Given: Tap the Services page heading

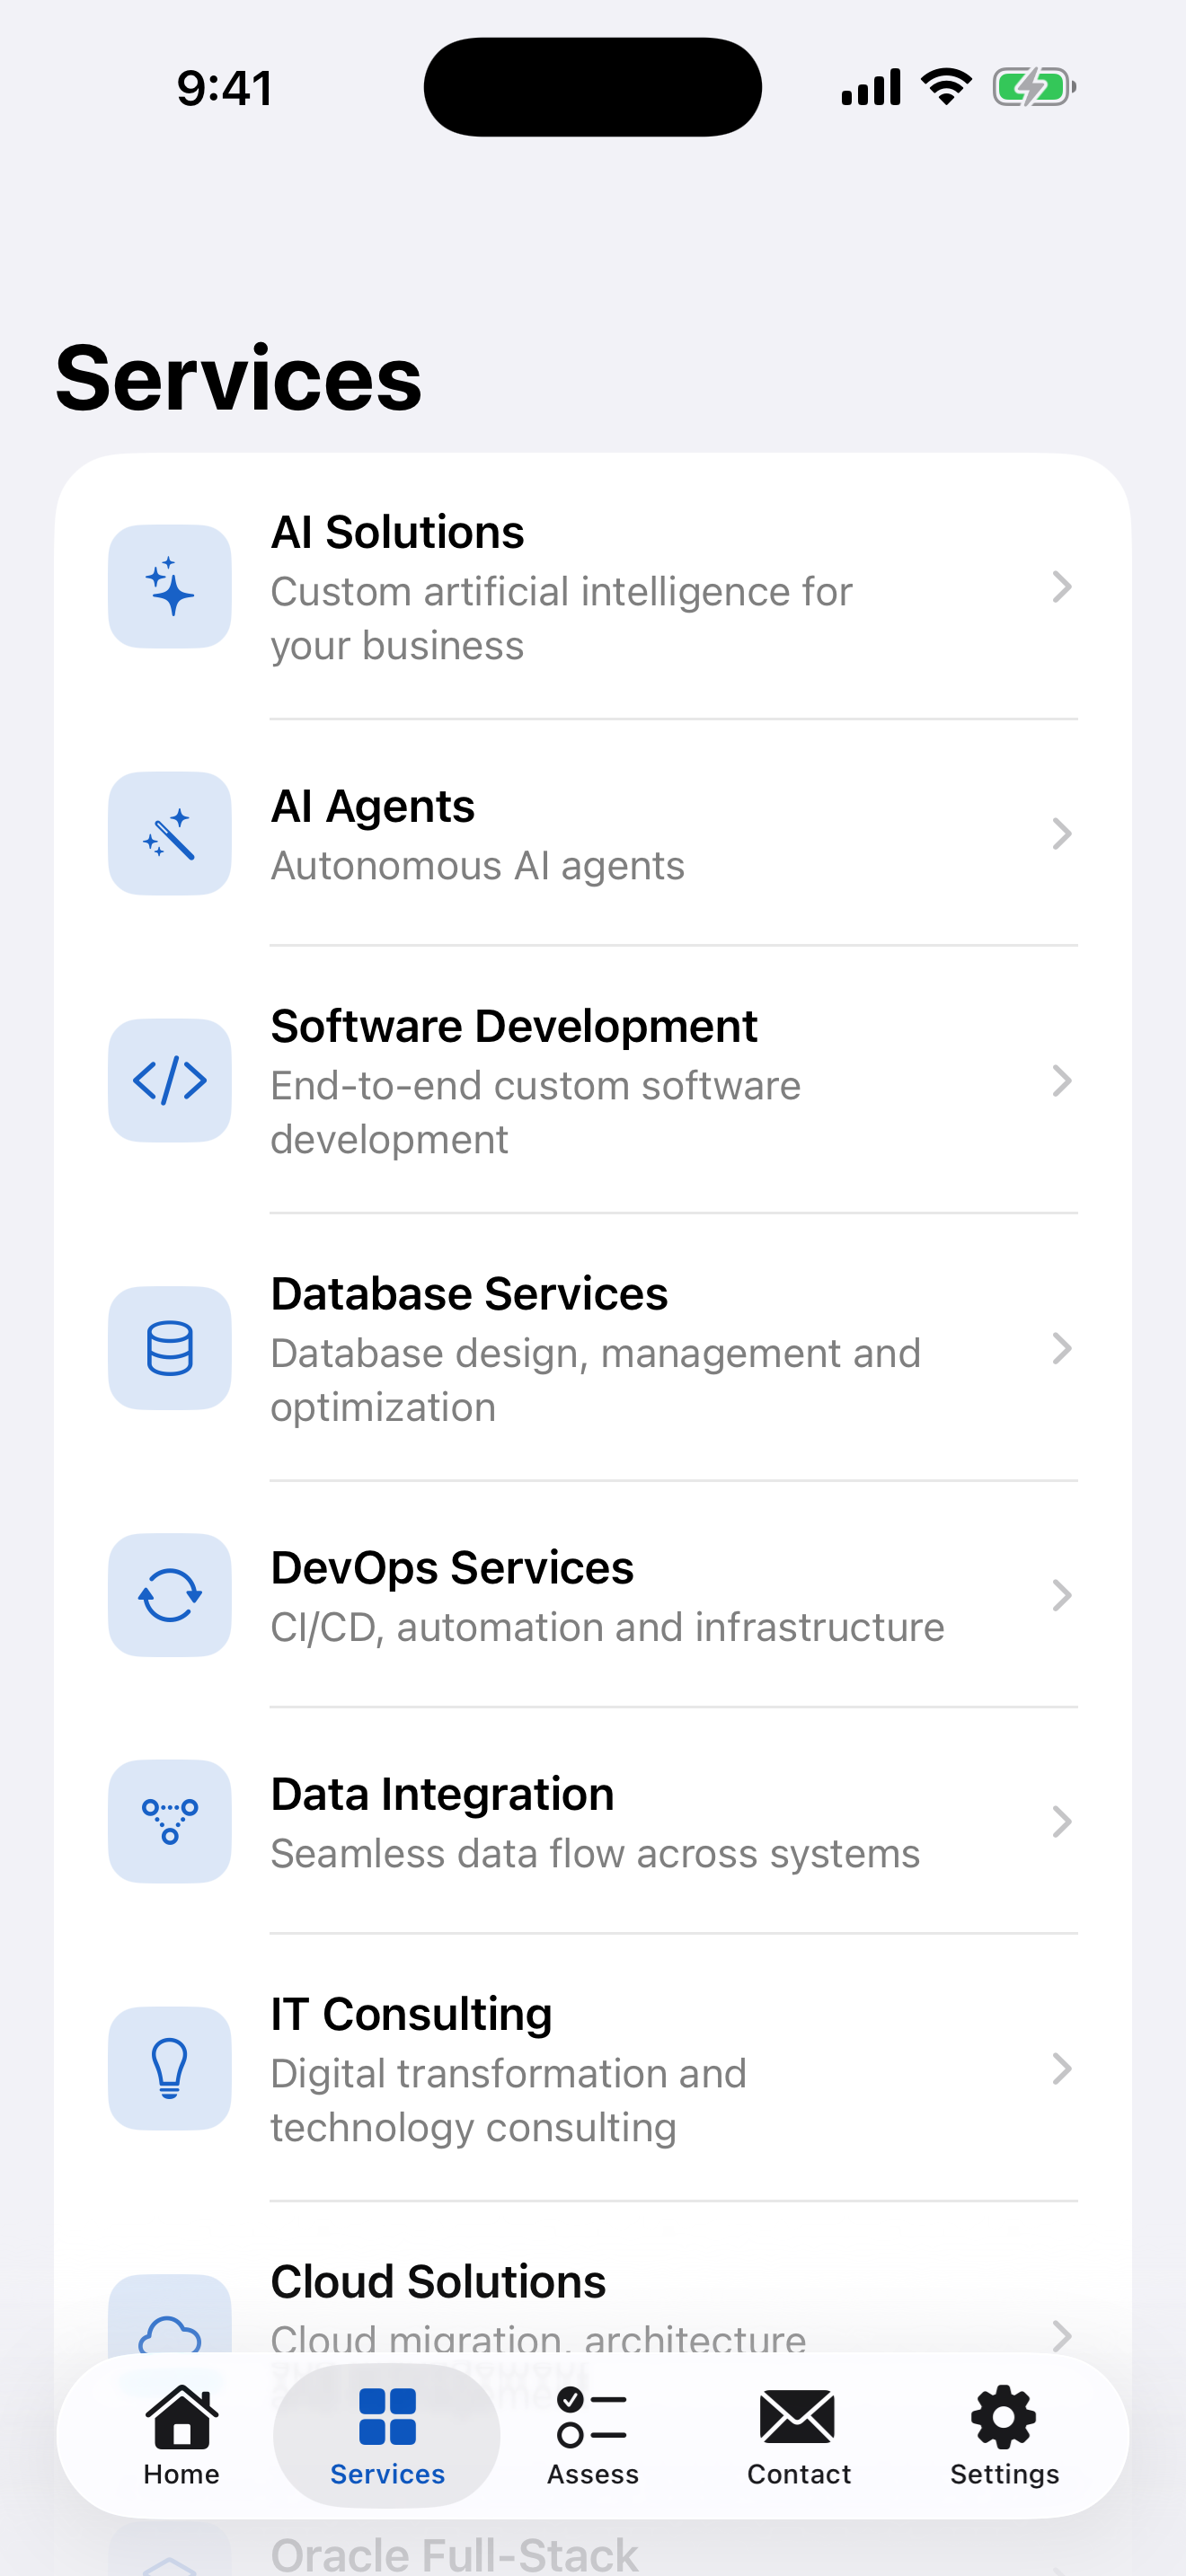Looking at the screenshot, I should (x=239, y=378).
